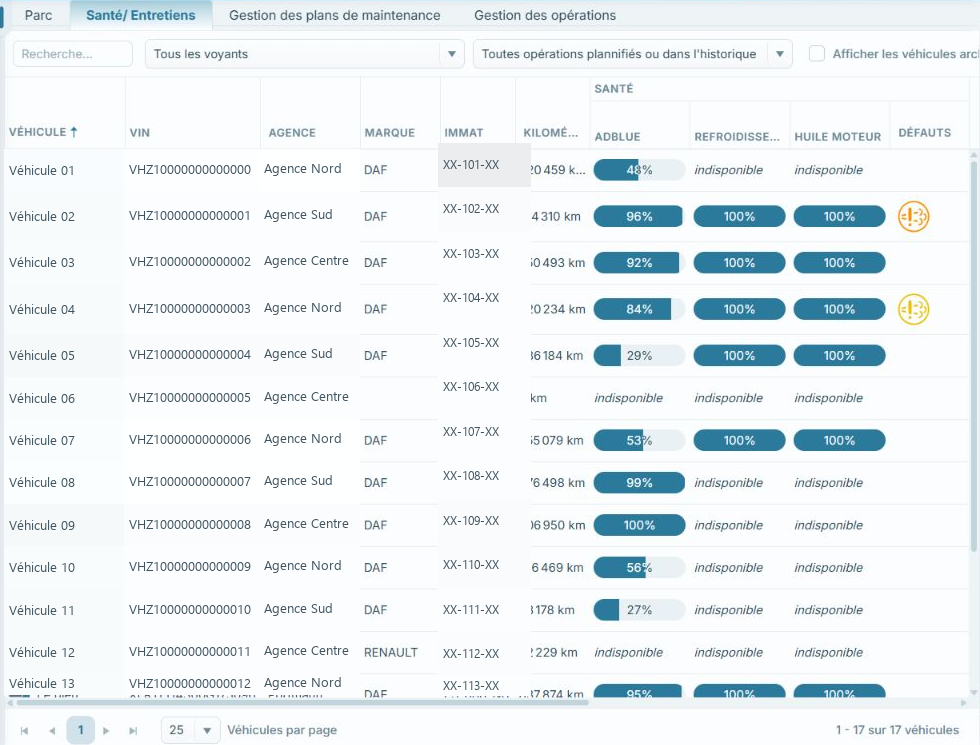980x745 pixels.
Task: Open the Gestion des plans de maintenance tab
Action: (x=334, y=15)
